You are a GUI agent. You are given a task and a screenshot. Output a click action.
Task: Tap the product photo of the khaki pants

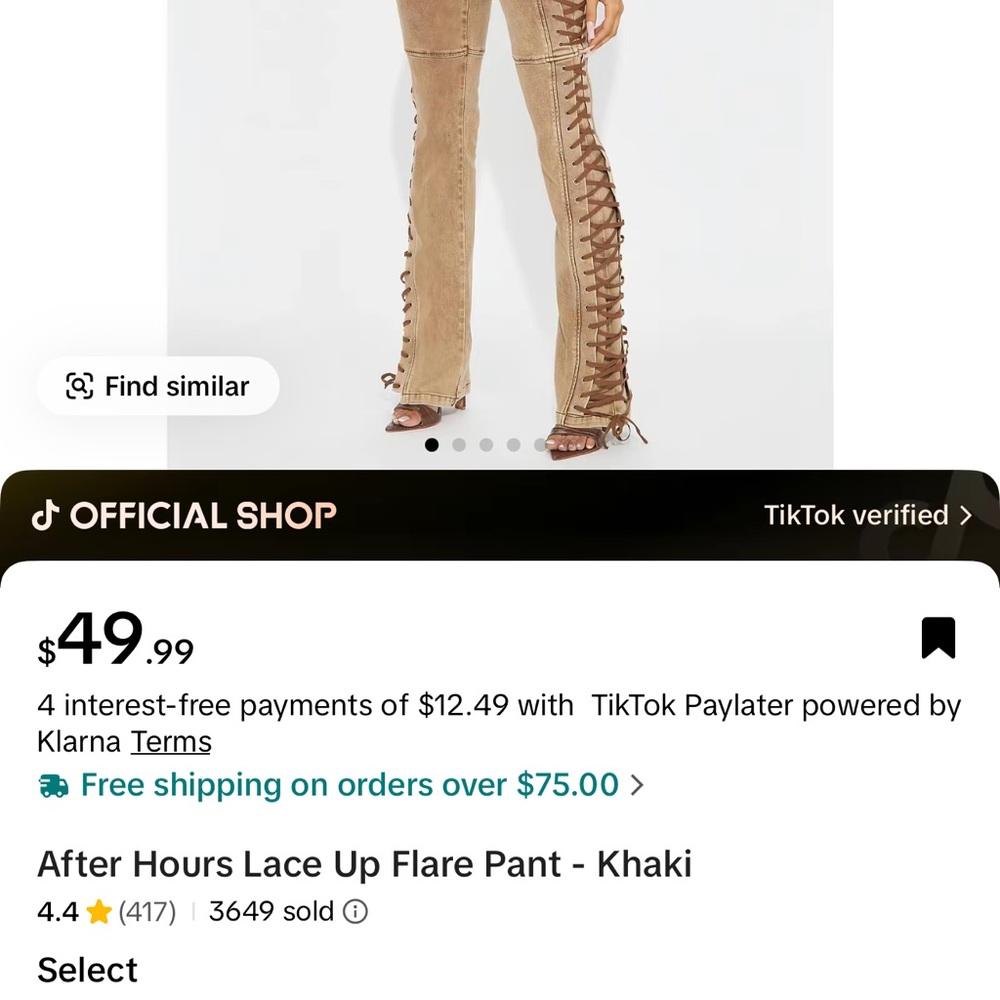(x=500, y=200)
